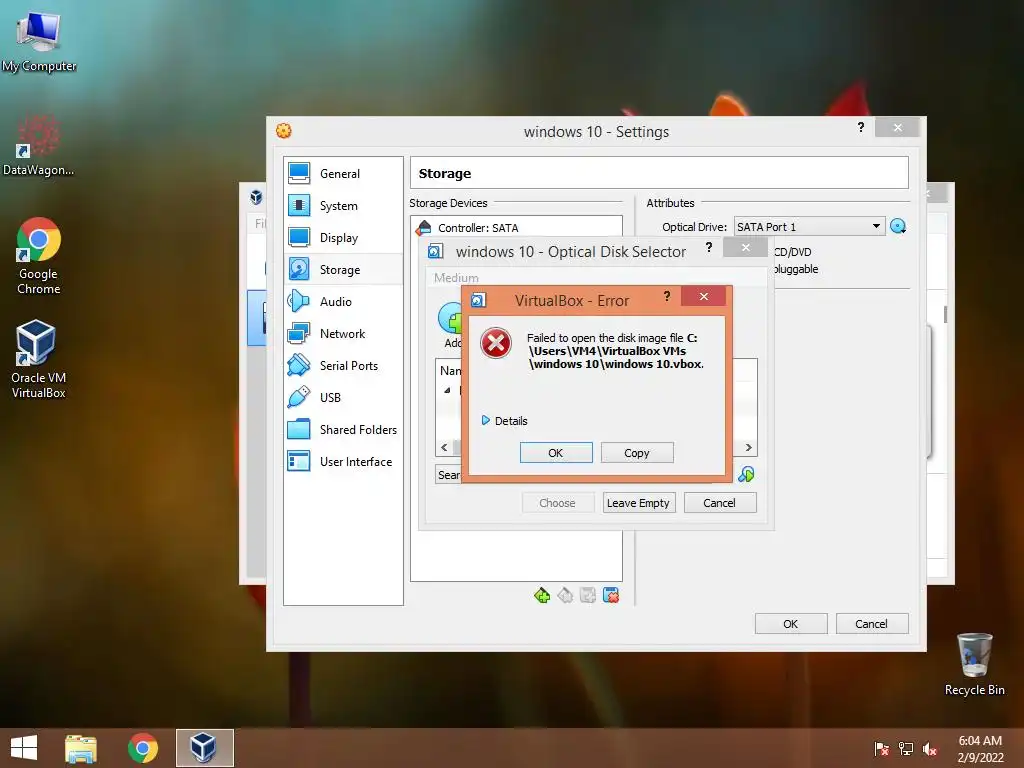Screen dimensions: 1024x768
Task: Close the windows 10 Settings window
Action: pyautogui.click(x=898, y=127)
